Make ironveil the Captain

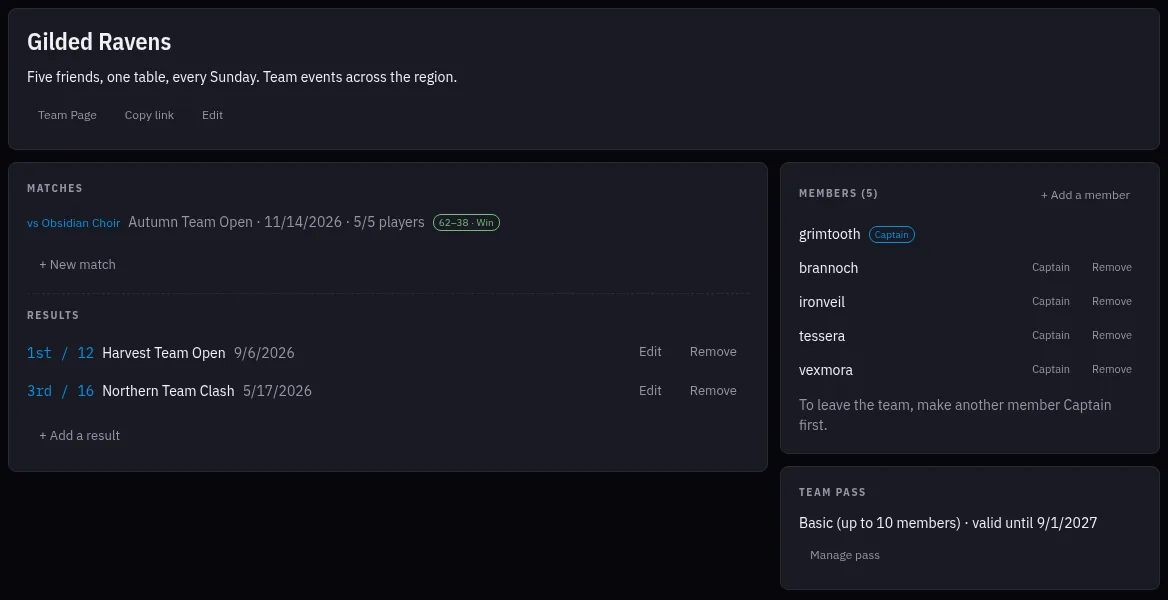click(1051, 302)
